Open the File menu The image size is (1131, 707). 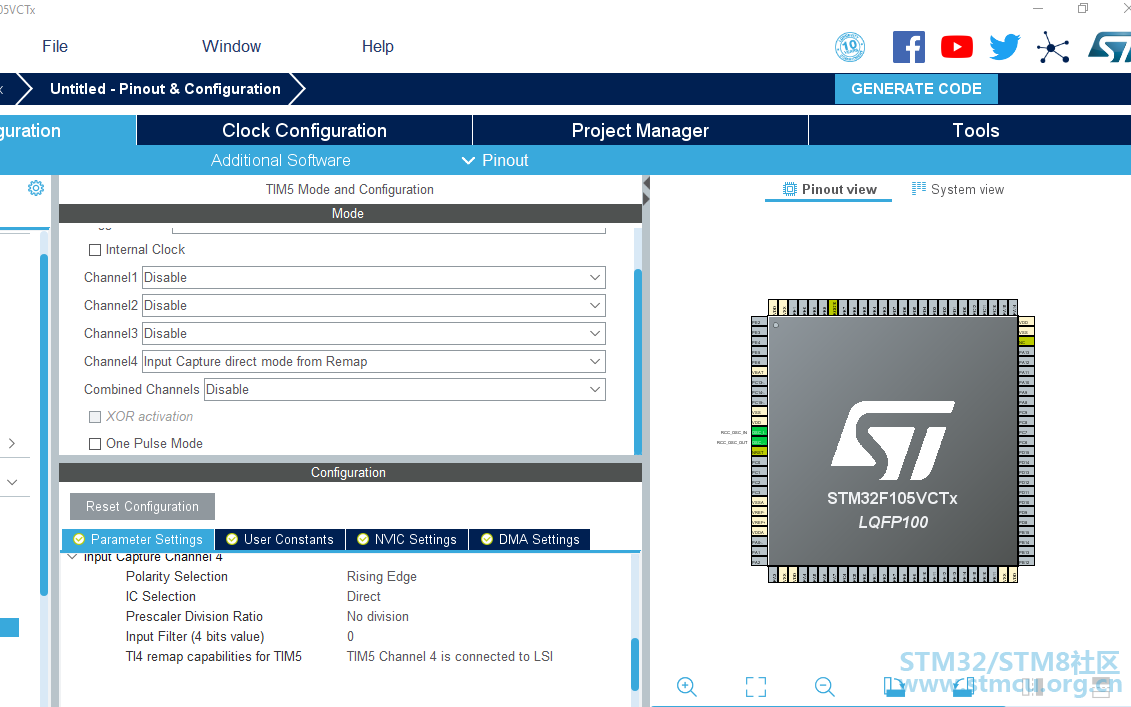(55, 46)
